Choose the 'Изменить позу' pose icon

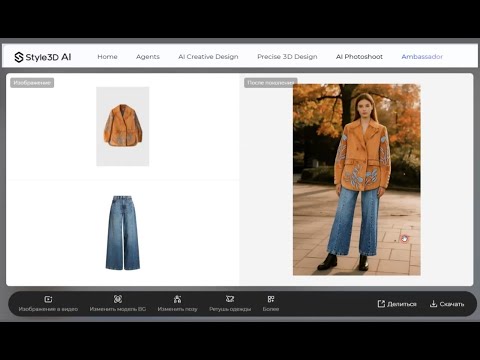[x=177, y=299]
